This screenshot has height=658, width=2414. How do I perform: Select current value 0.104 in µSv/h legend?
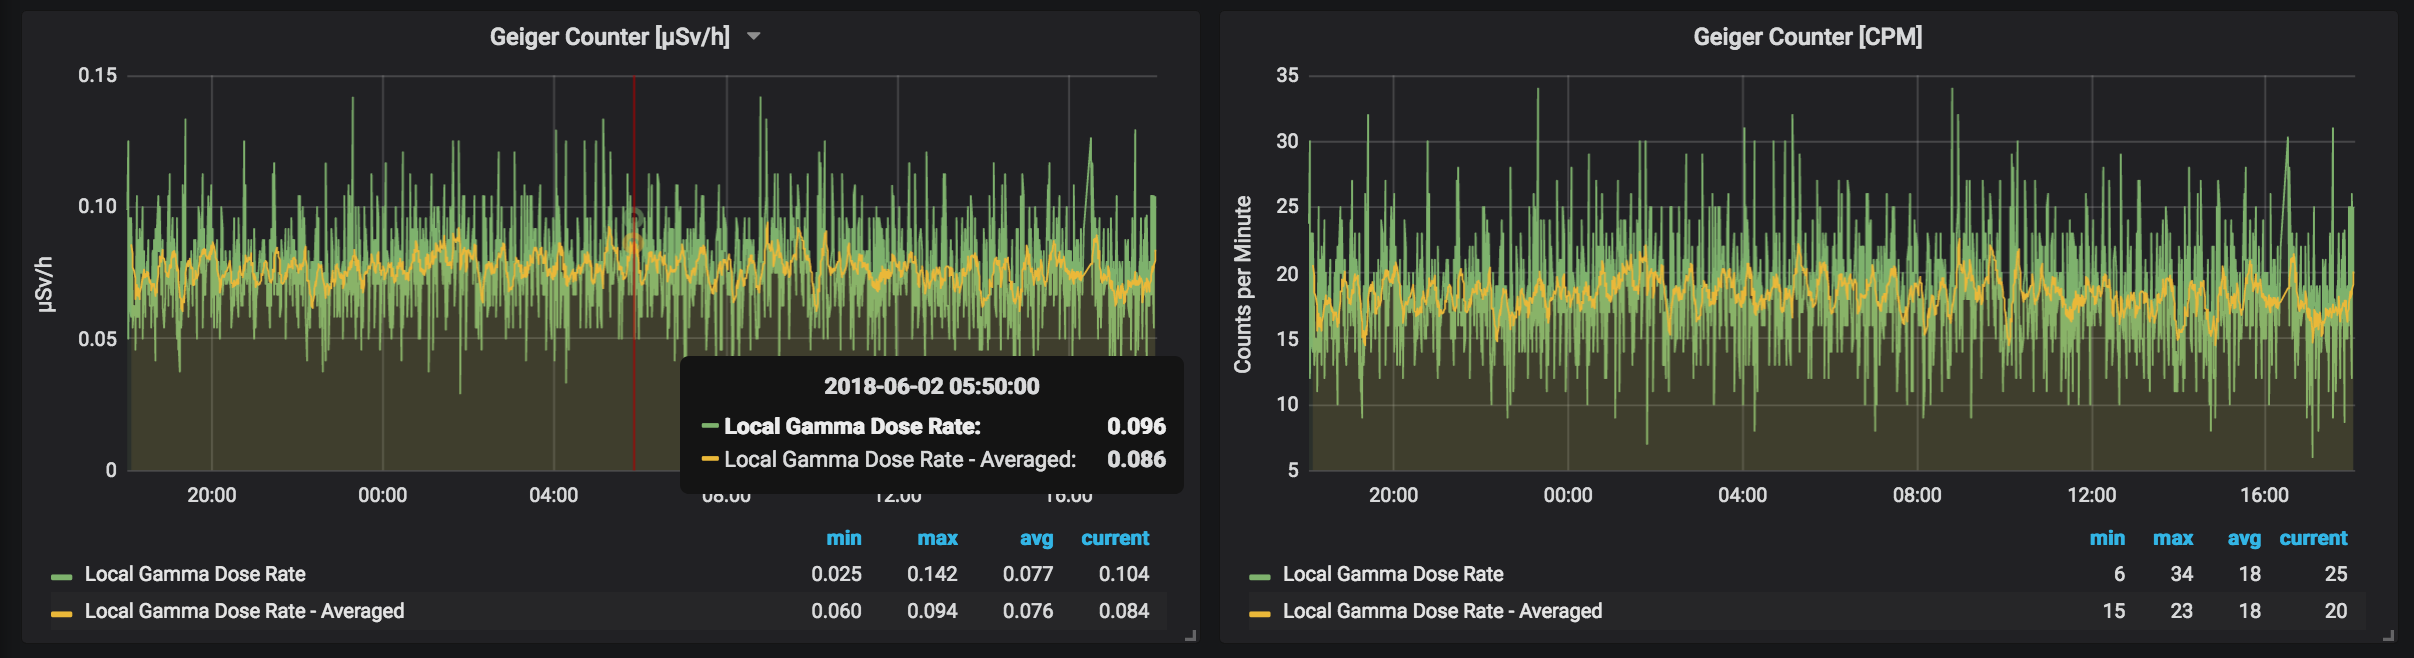pos(1124,574)
